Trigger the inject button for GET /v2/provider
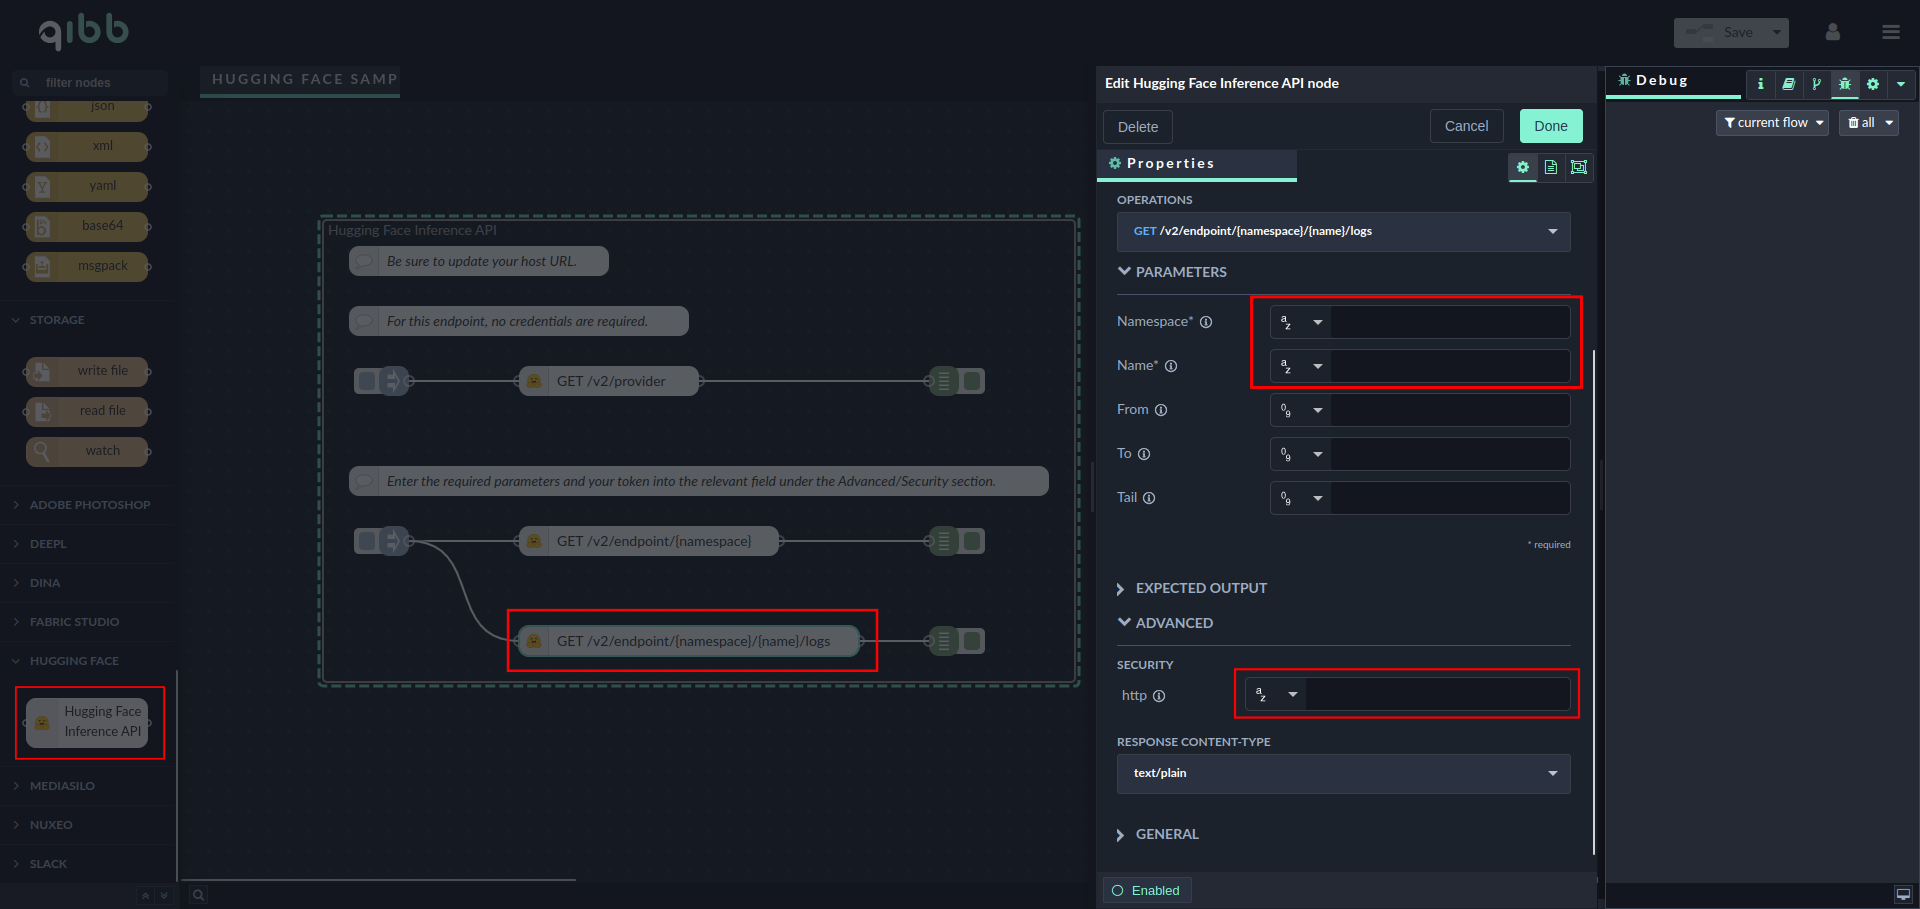 click(366, 381)
